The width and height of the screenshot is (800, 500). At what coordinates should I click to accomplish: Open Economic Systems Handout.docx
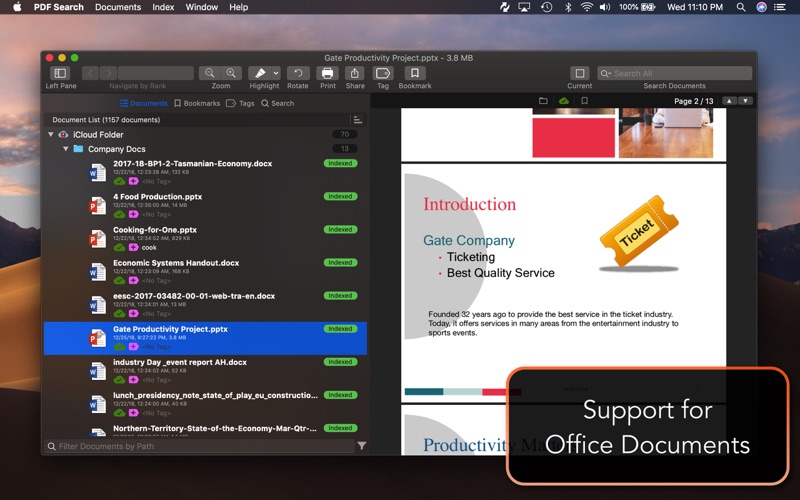coord(176,263)
